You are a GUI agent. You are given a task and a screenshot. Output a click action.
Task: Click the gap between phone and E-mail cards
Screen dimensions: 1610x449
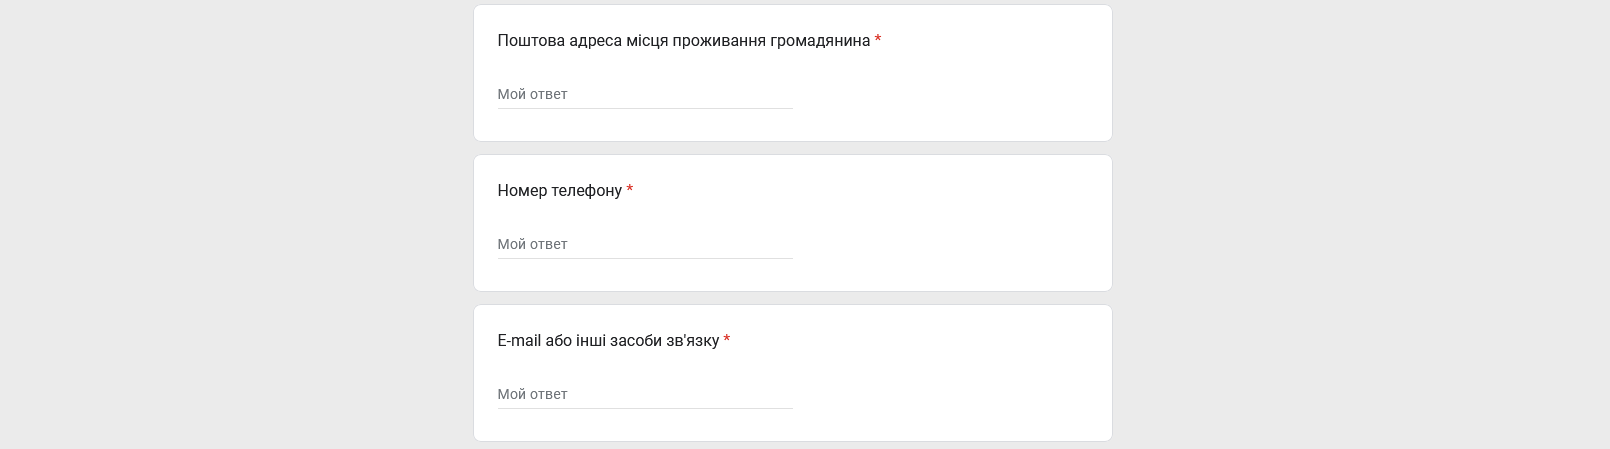(x=792, y=298)
